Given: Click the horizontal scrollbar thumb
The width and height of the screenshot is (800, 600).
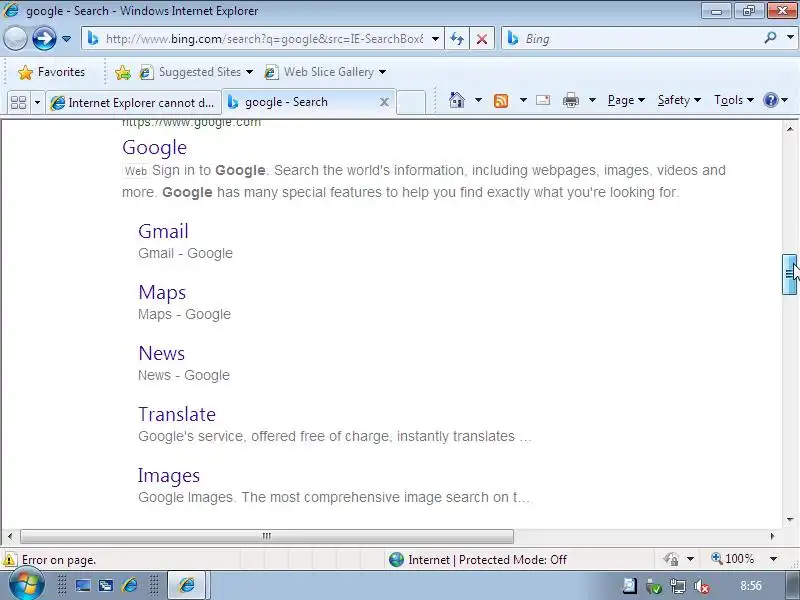Looking at the screenshot, I should pos(267,536).
